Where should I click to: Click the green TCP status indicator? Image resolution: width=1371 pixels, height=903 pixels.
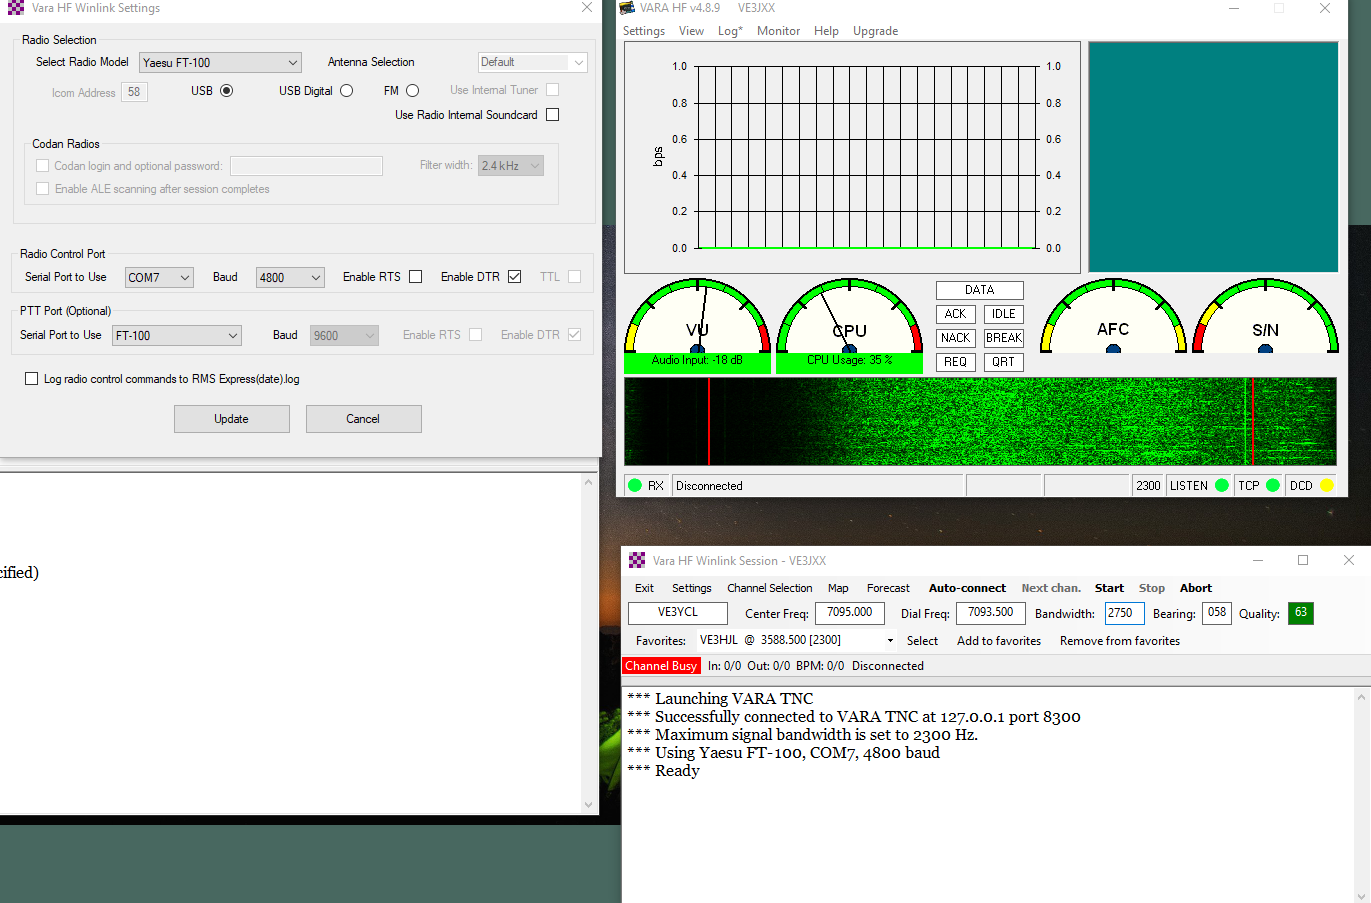coord(1273,486)
